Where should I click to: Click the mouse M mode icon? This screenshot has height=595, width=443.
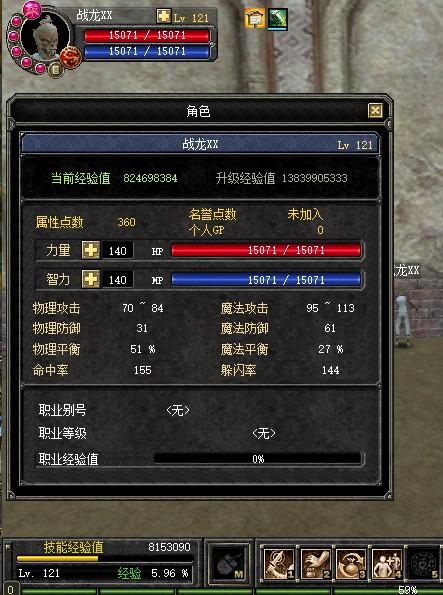tap(229, 564)
